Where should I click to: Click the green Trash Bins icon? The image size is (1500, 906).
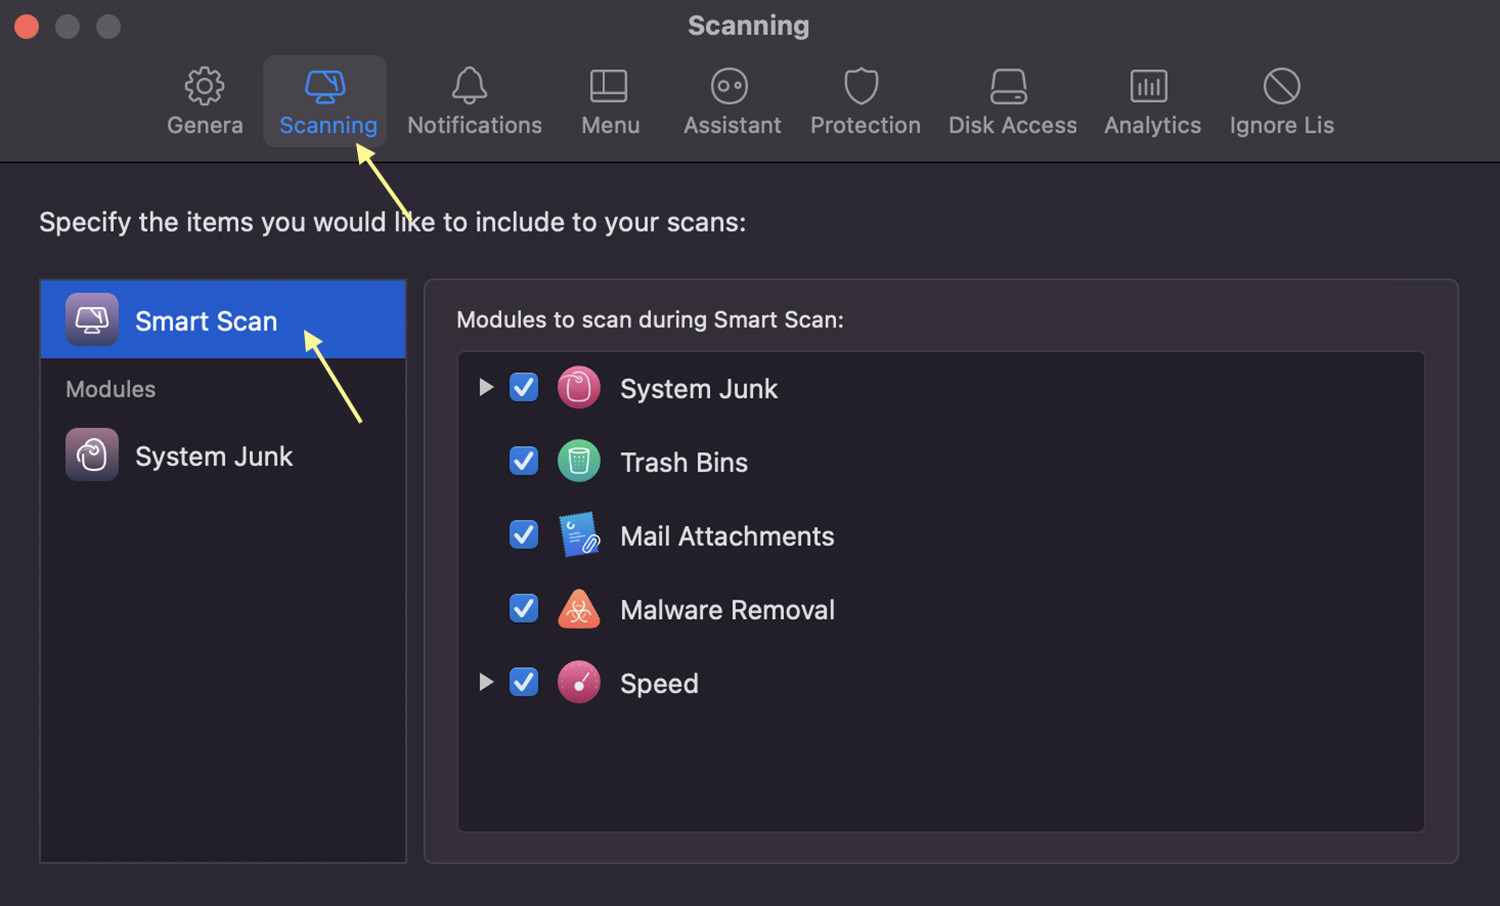pyautogui.click(x=578, y=461)
